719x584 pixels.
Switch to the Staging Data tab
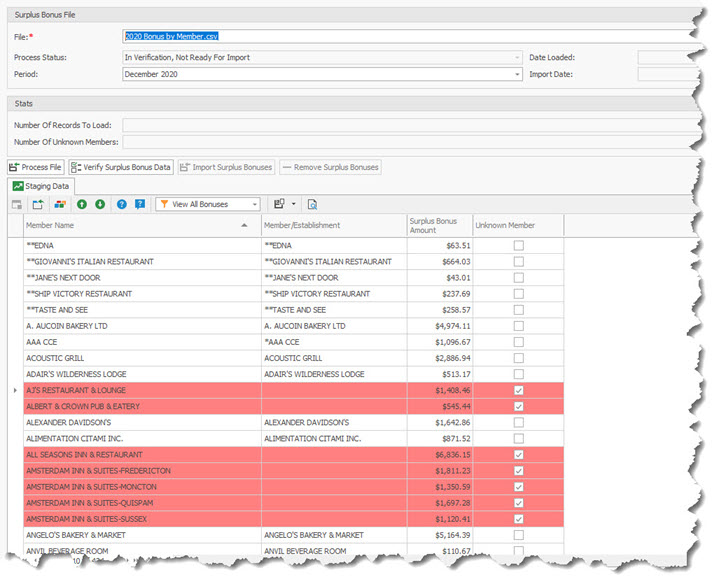click(x=42, y=186)
